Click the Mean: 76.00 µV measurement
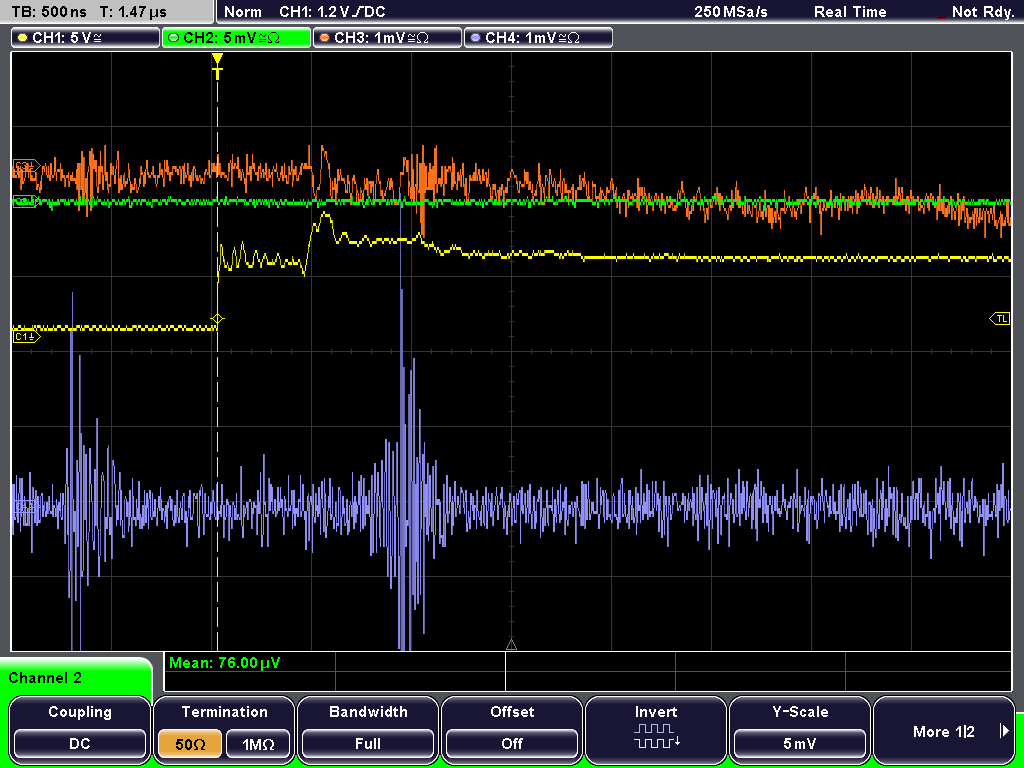Screen dimensions: 1024x768 (225, 663)
